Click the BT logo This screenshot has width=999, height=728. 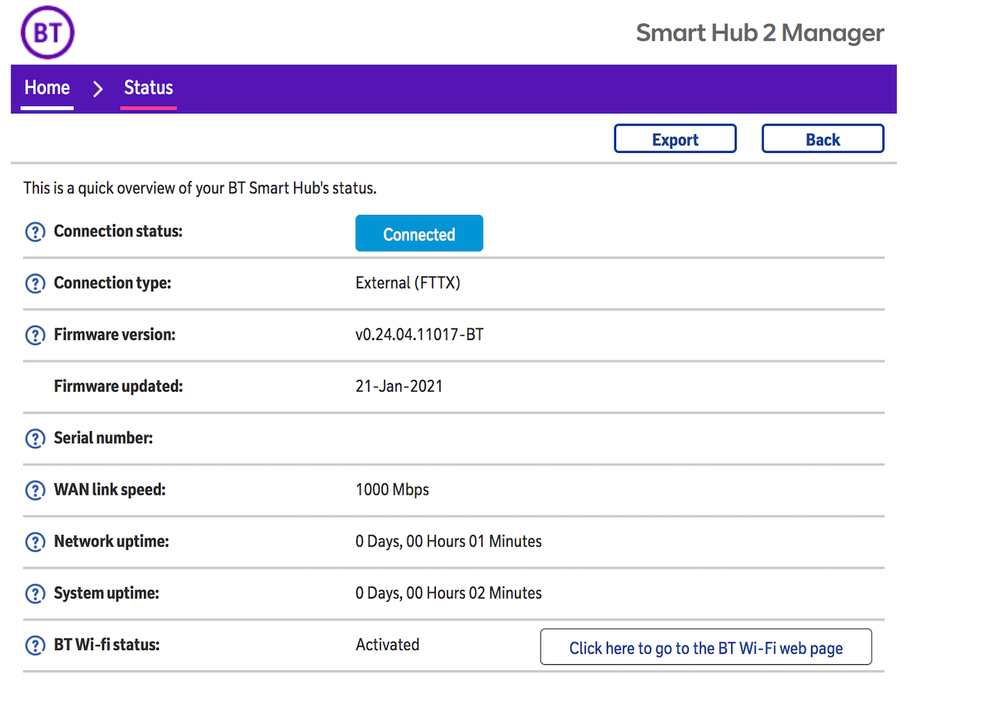[x=47, y=33]
